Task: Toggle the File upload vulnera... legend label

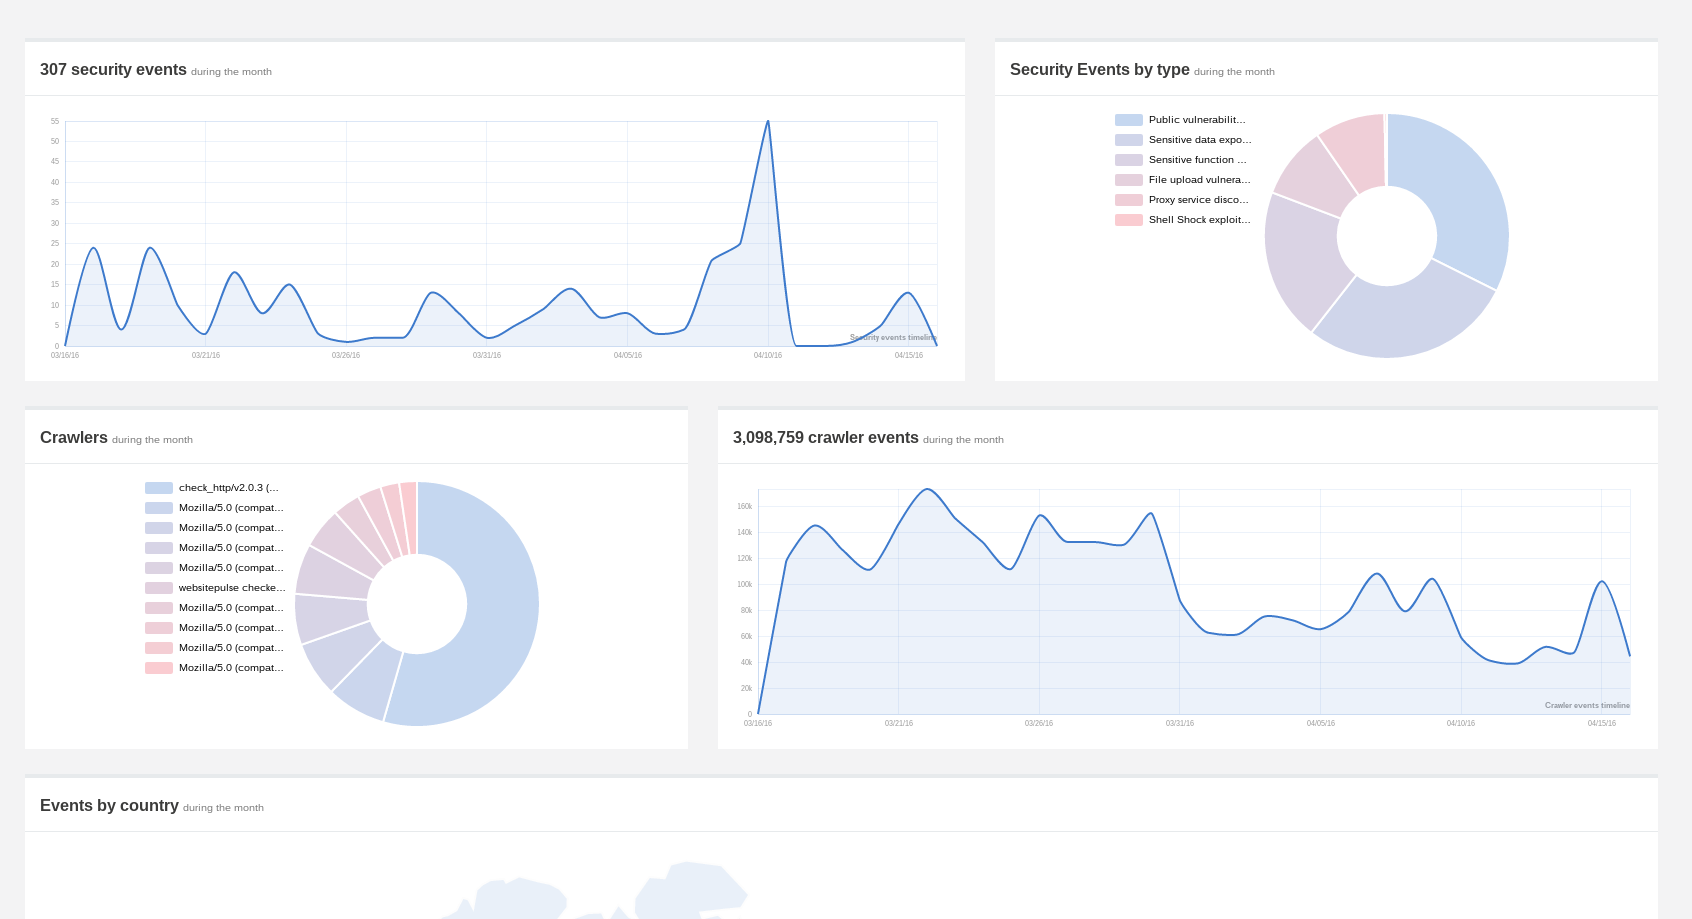Action: tap(1199, 180)
